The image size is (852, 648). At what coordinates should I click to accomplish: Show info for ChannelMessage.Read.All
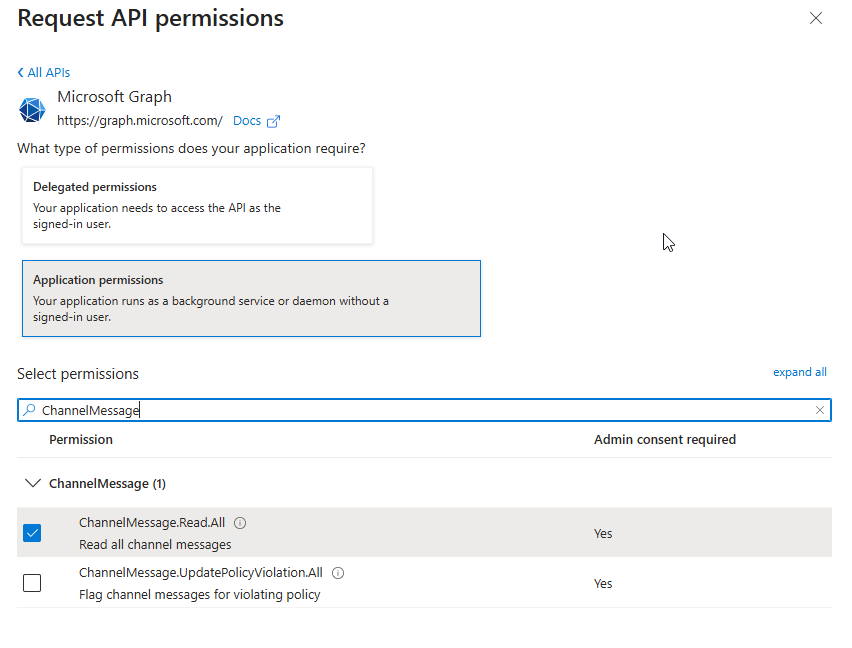coord(240,523)
